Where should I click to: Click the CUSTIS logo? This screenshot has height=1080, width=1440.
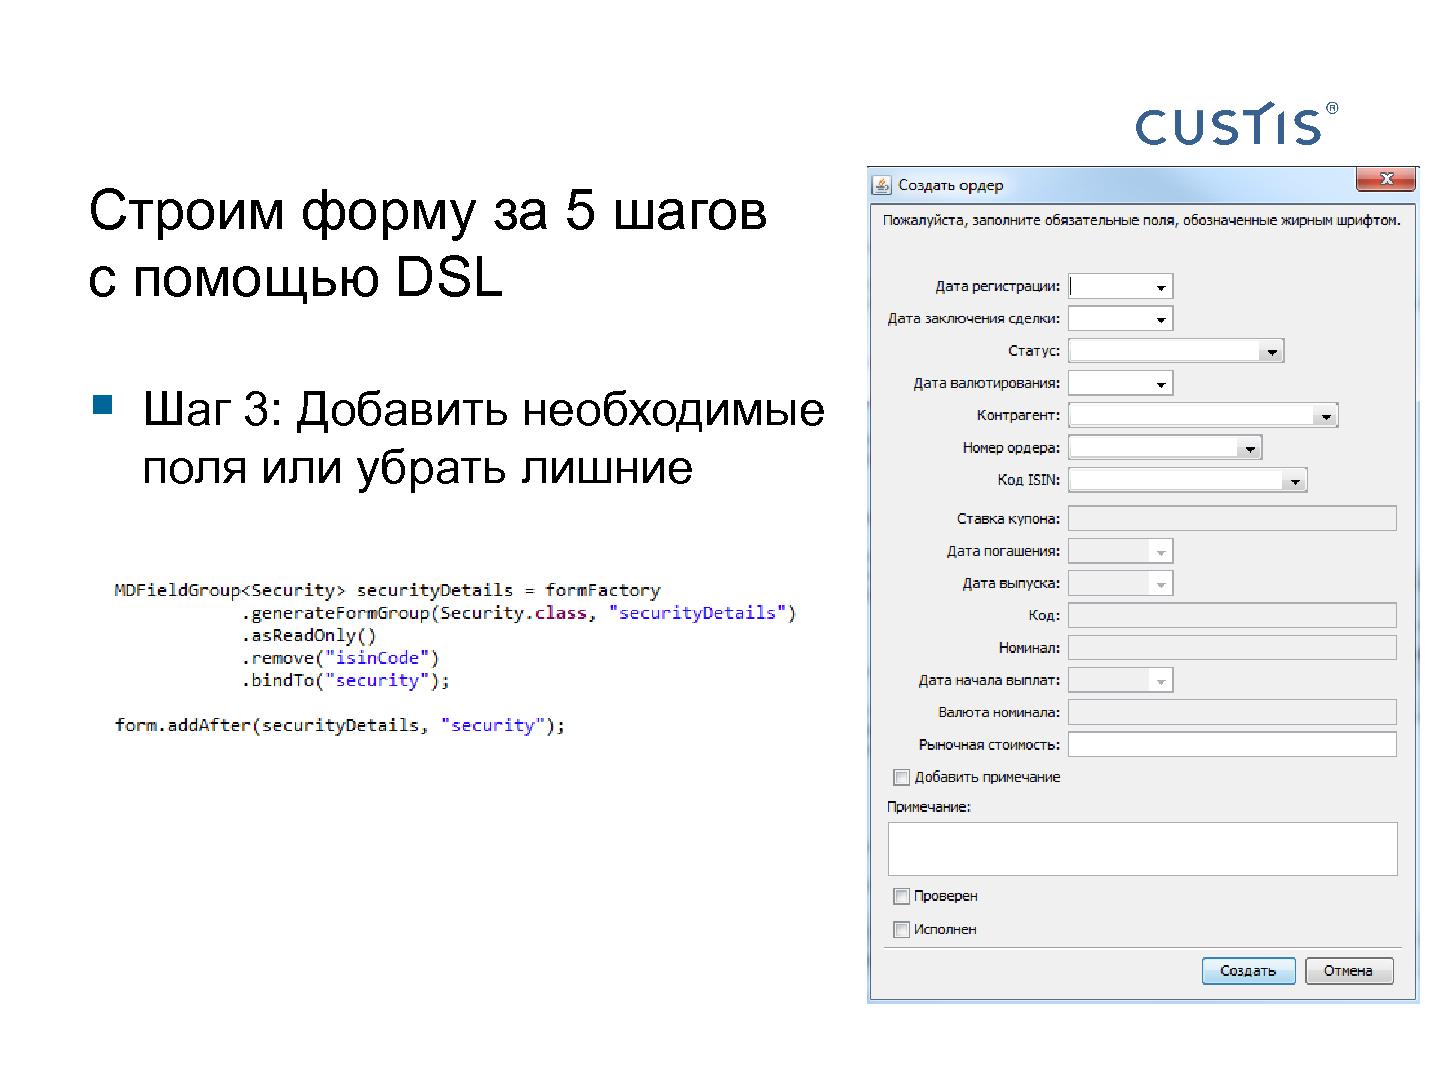[1236, 124]
